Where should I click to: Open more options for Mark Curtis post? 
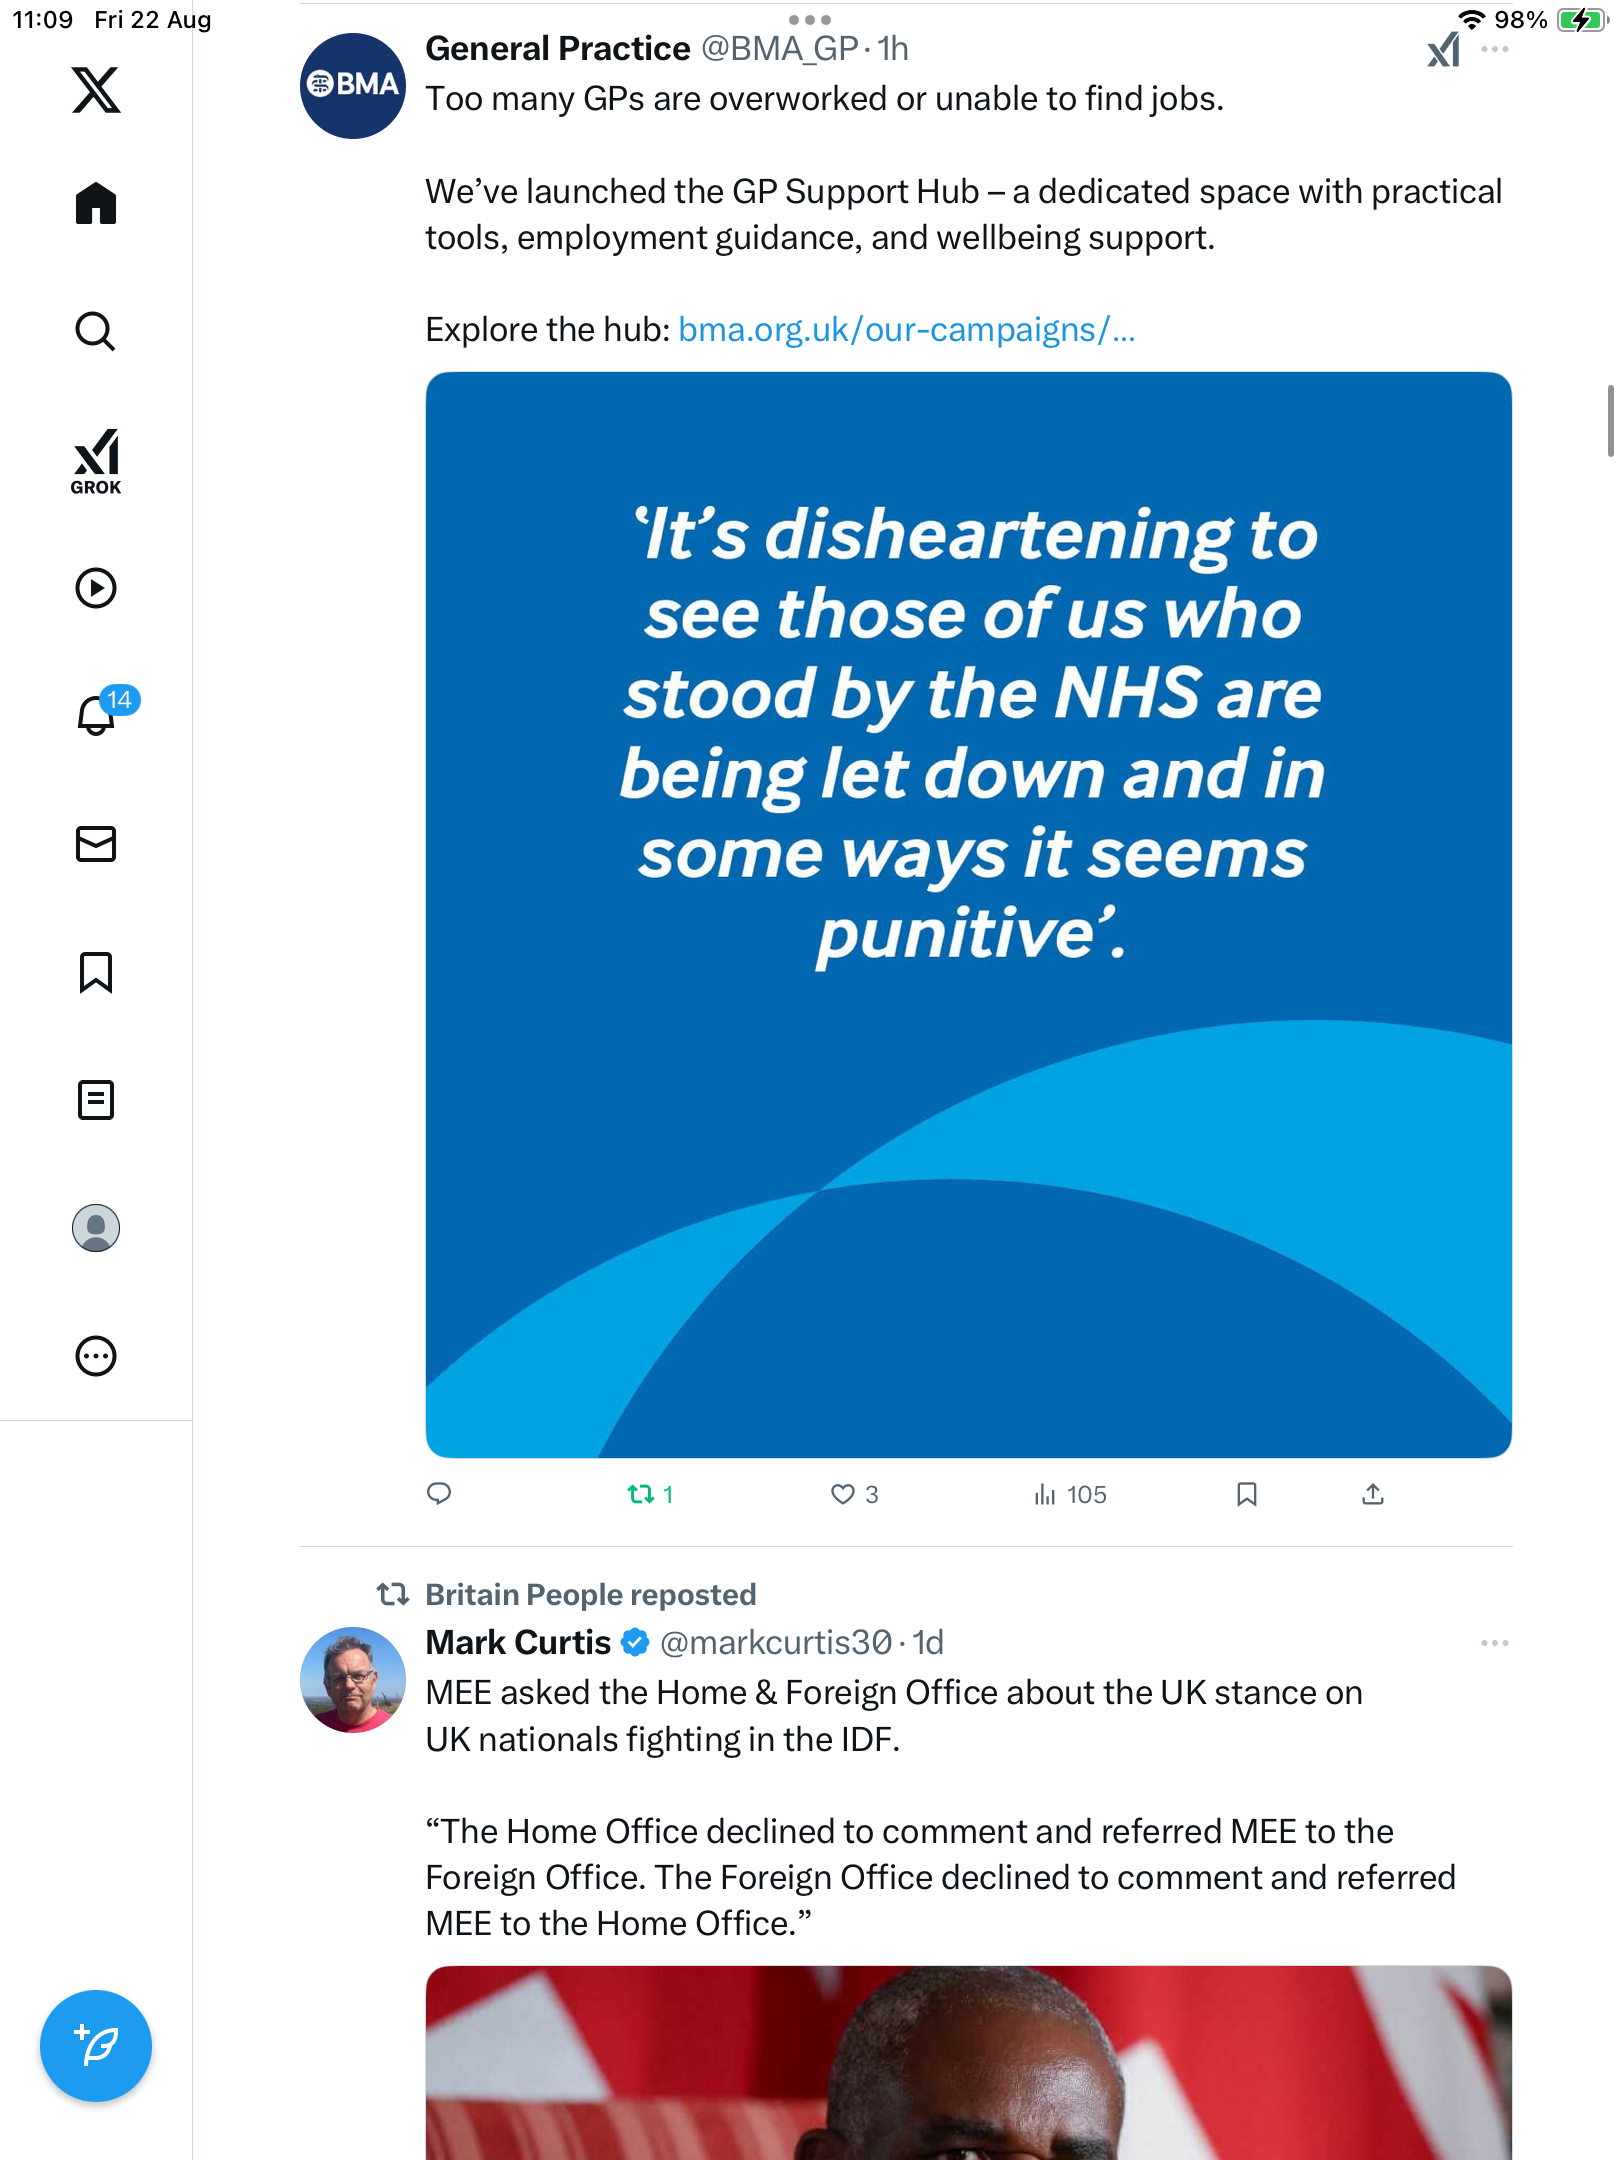[x=1494, y=1643]
